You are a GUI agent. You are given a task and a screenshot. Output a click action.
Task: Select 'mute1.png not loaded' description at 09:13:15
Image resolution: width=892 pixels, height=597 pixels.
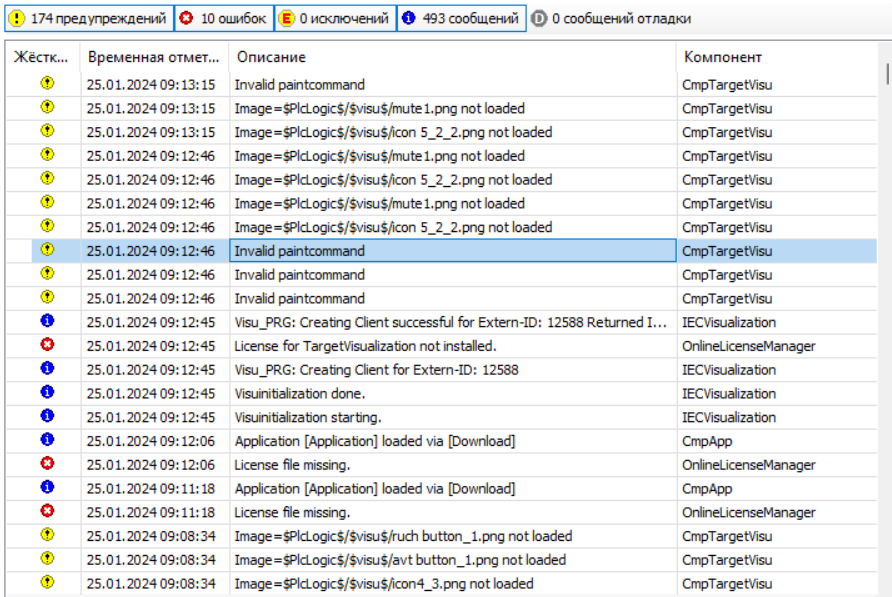379,109
